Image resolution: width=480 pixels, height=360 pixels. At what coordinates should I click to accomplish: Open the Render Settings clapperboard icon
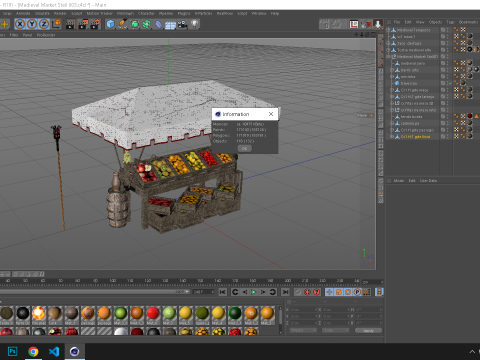95,24
